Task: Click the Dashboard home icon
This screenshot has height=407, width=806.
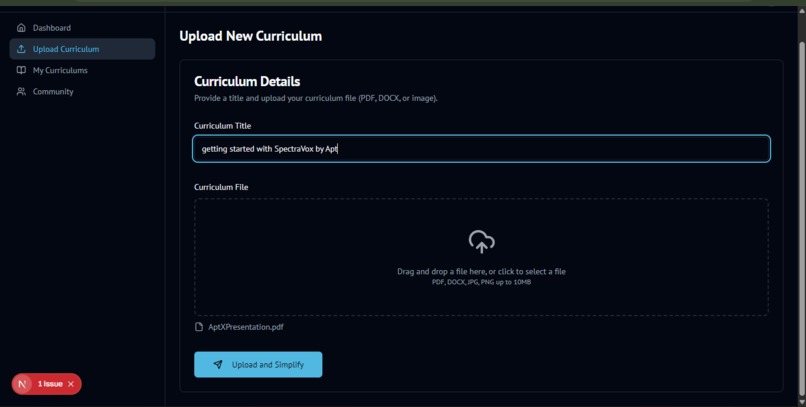Action: tap(21, 28)
